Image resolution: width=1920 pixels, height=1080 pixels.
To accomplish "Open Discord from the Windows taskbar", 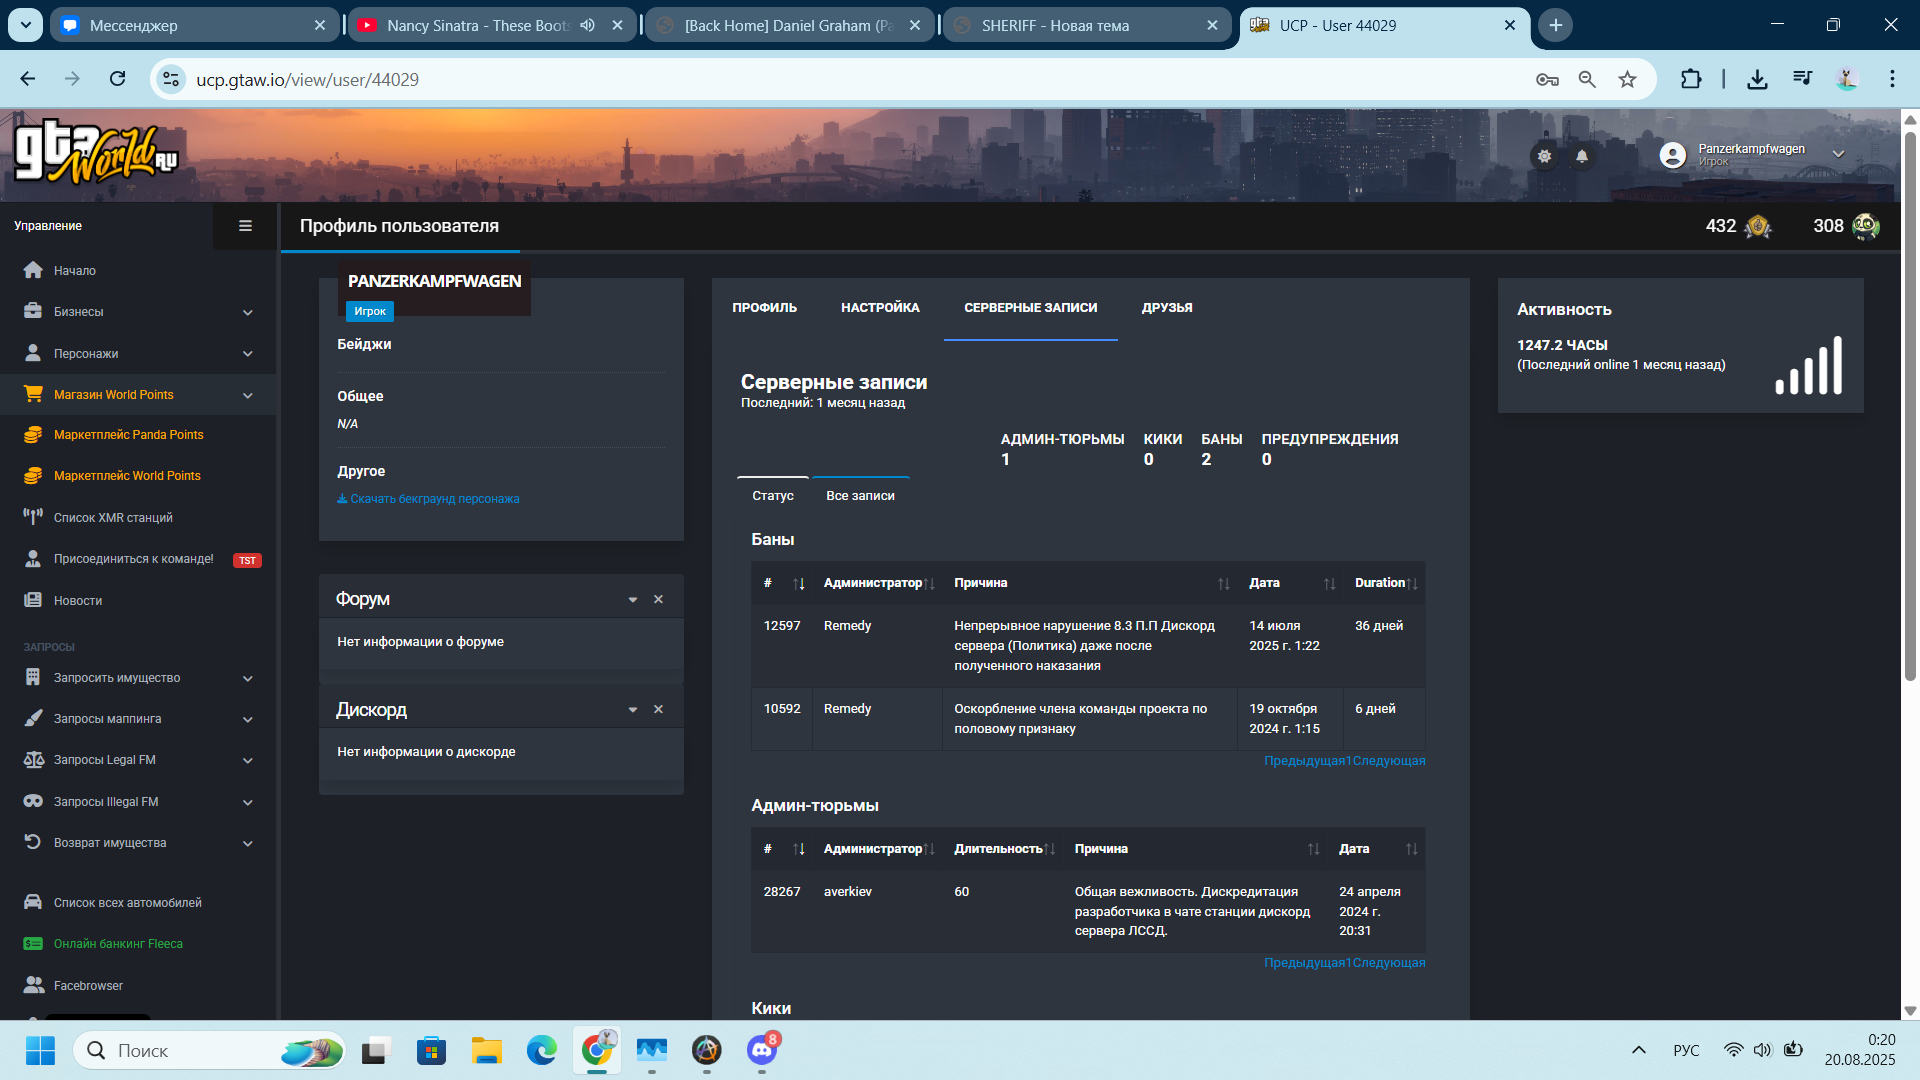I will click(762, 1050).
